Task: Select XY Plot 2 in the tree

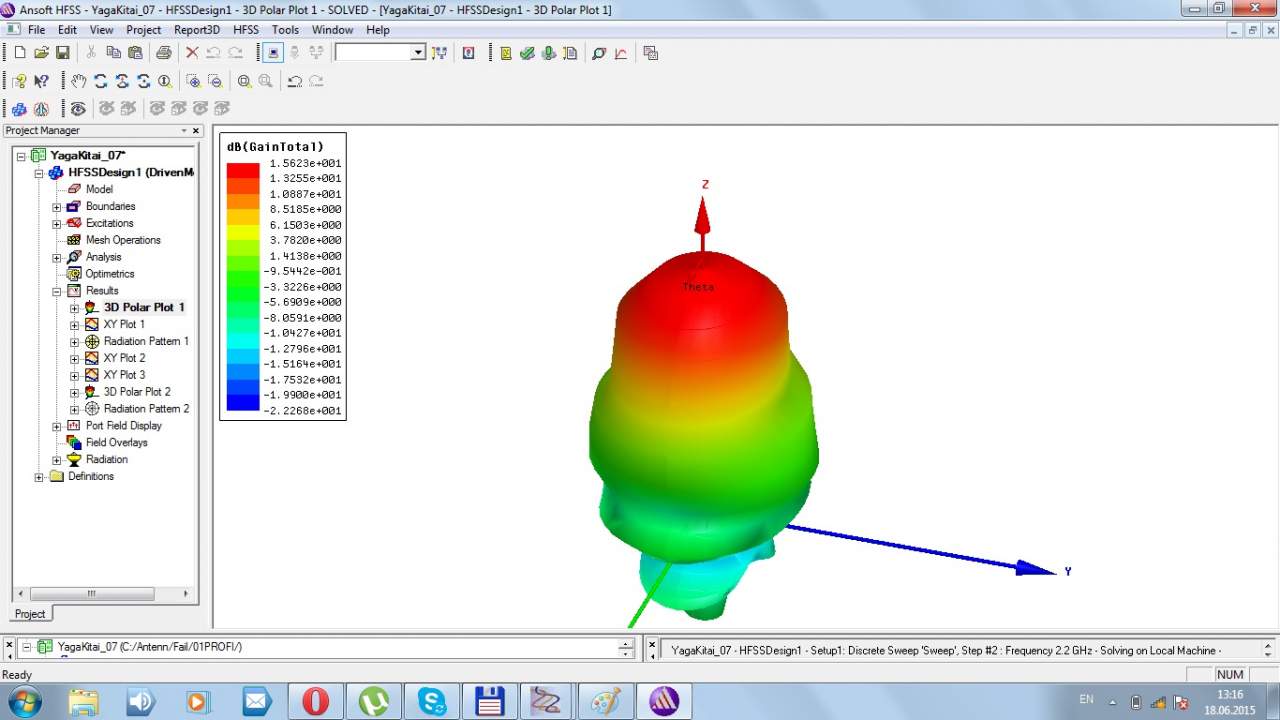Action: pos(124,358)
